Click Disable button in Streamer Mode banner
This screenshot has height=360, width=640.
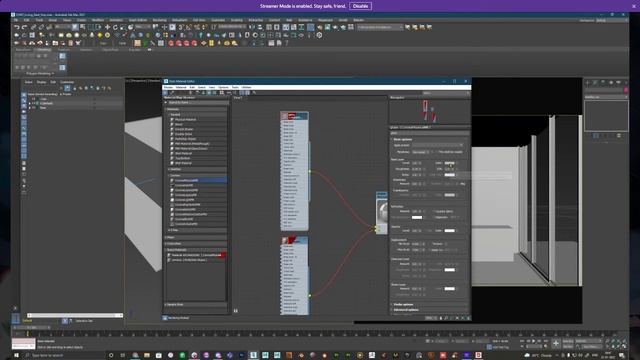[x=360, y=6]
